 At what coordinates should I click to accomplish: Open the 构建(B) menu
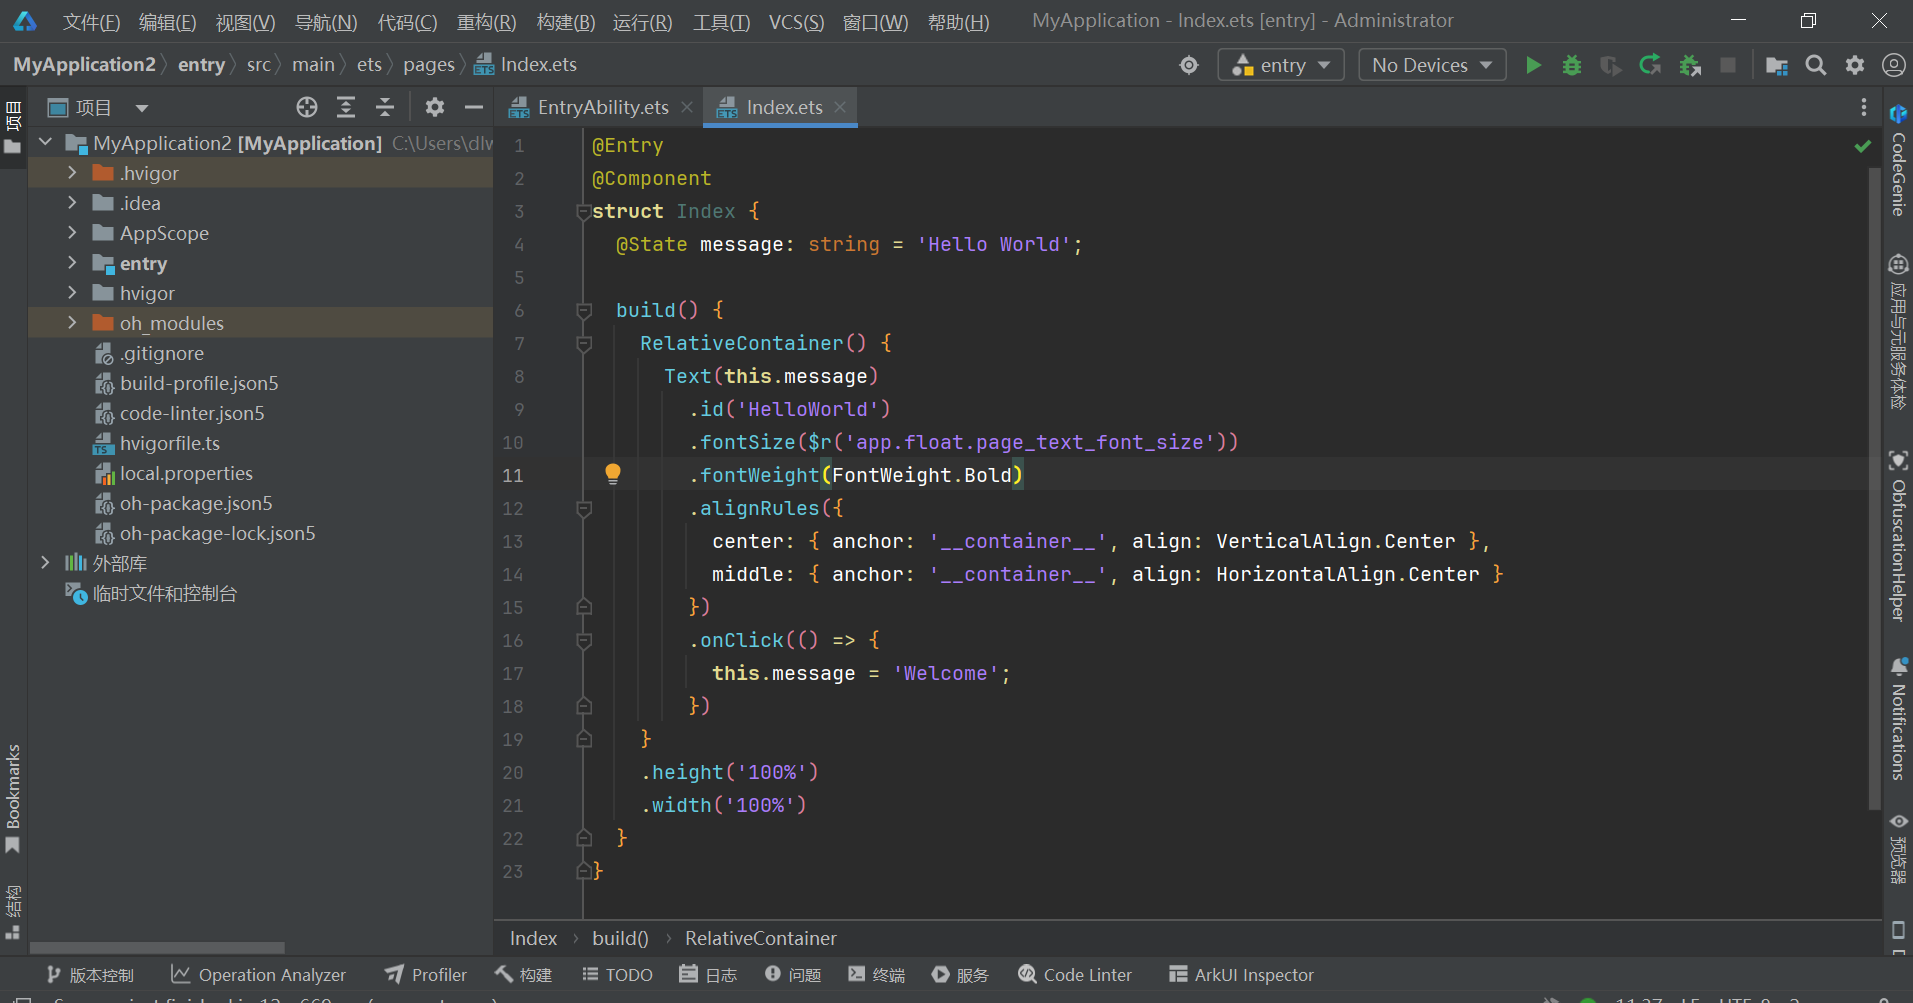click(x=565, y=22)
